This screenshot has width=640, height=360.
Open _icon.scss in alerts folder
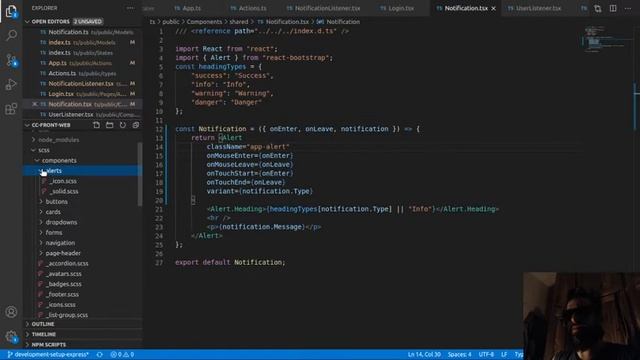pos(62,181)
